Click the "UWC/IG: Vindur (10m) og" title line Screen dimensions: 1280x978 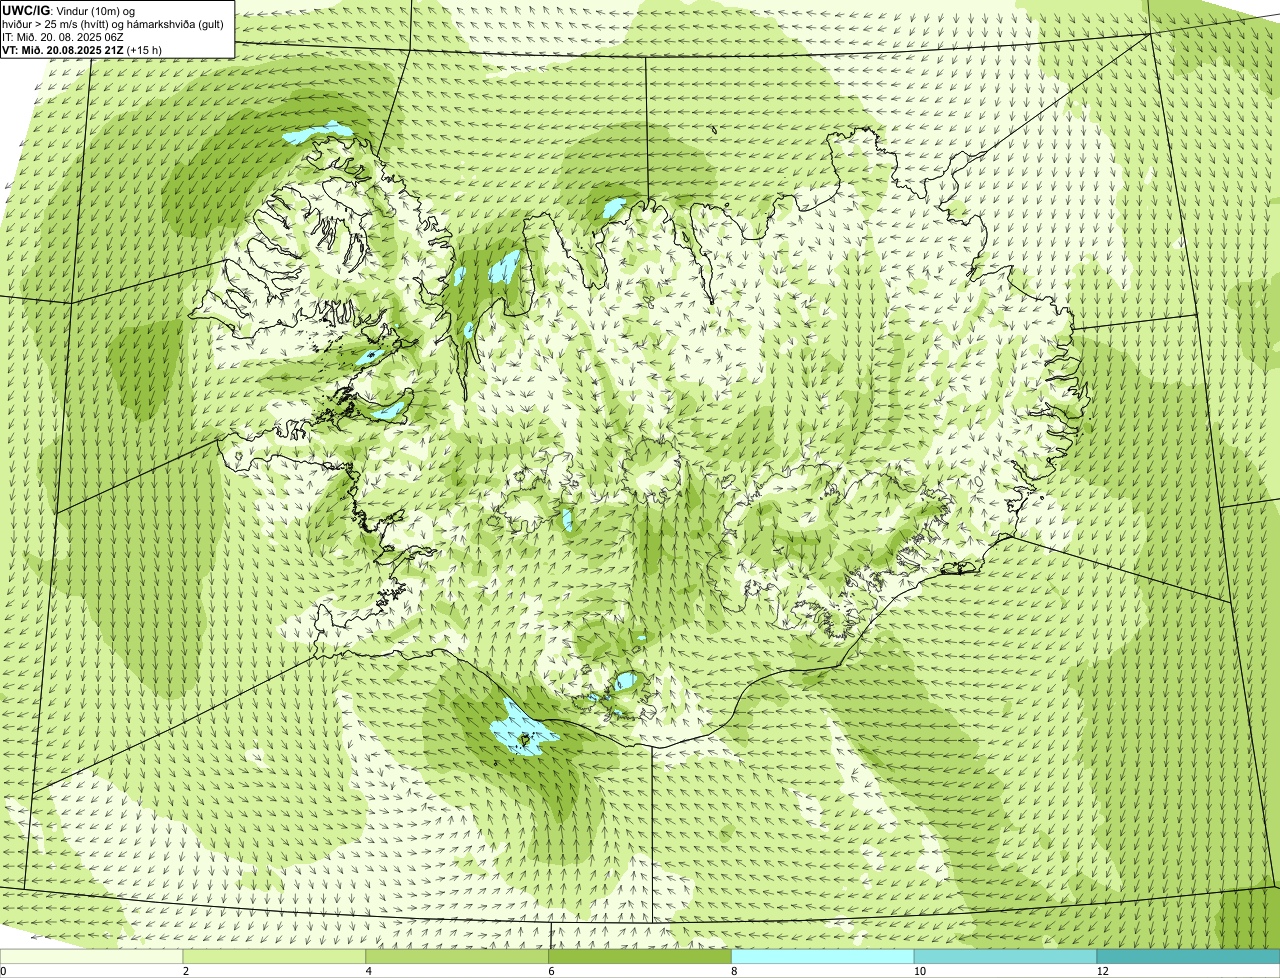point(69,11)
